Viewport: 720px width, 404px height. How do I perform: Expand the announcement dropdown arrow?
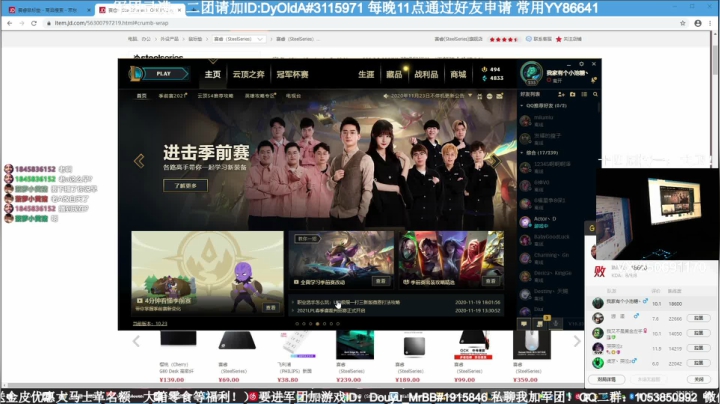pos(470,95)
